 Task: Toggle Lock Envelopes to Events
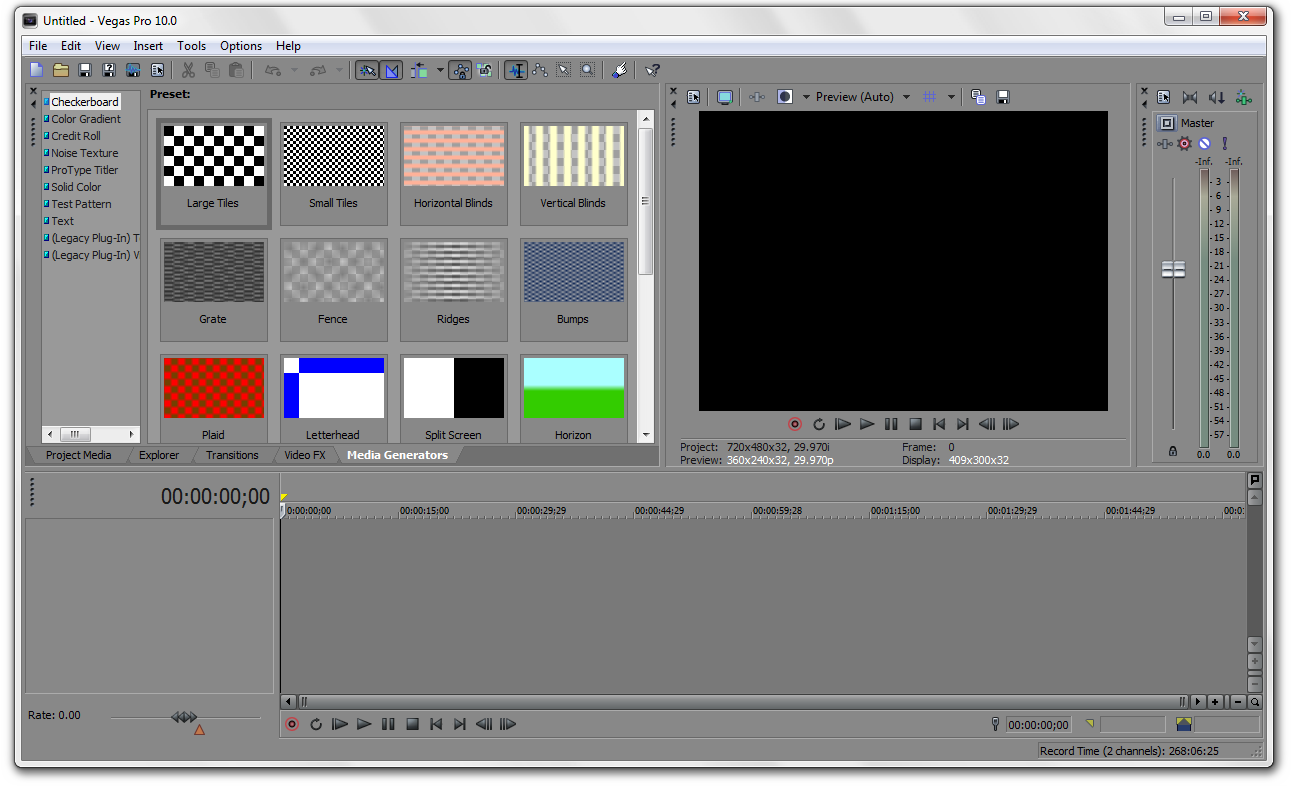point(460,70)
